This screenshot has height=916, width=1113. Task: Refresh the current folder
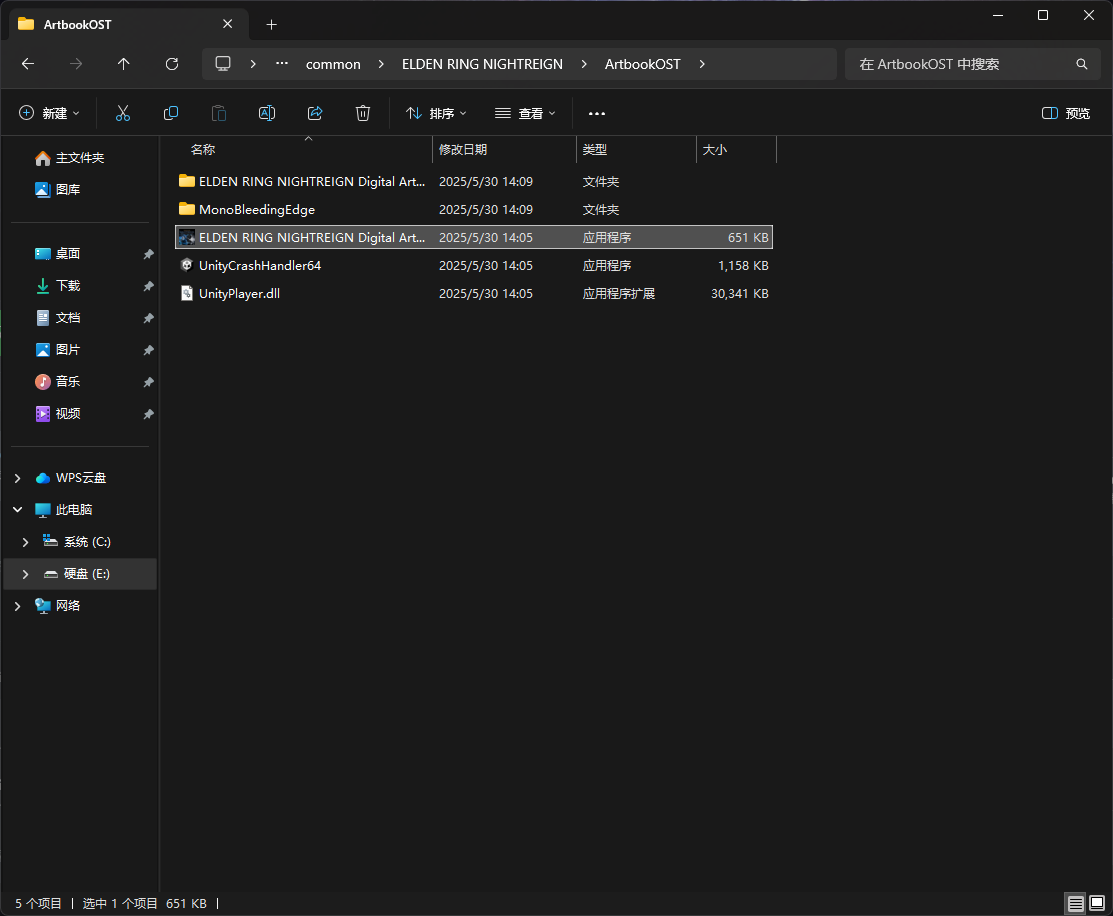point(172,64)
